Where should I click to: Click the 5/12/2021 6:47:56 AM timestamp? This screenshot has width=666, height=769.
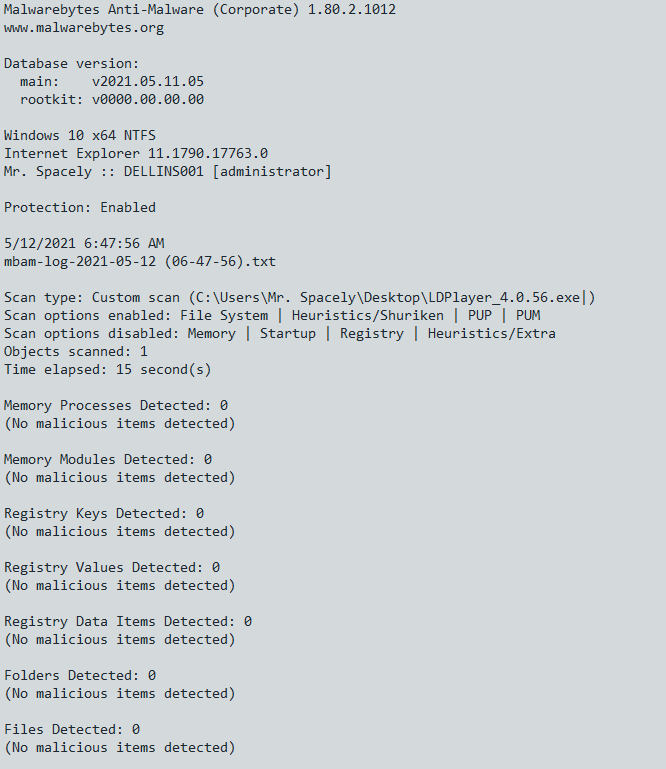pos(84,243)
